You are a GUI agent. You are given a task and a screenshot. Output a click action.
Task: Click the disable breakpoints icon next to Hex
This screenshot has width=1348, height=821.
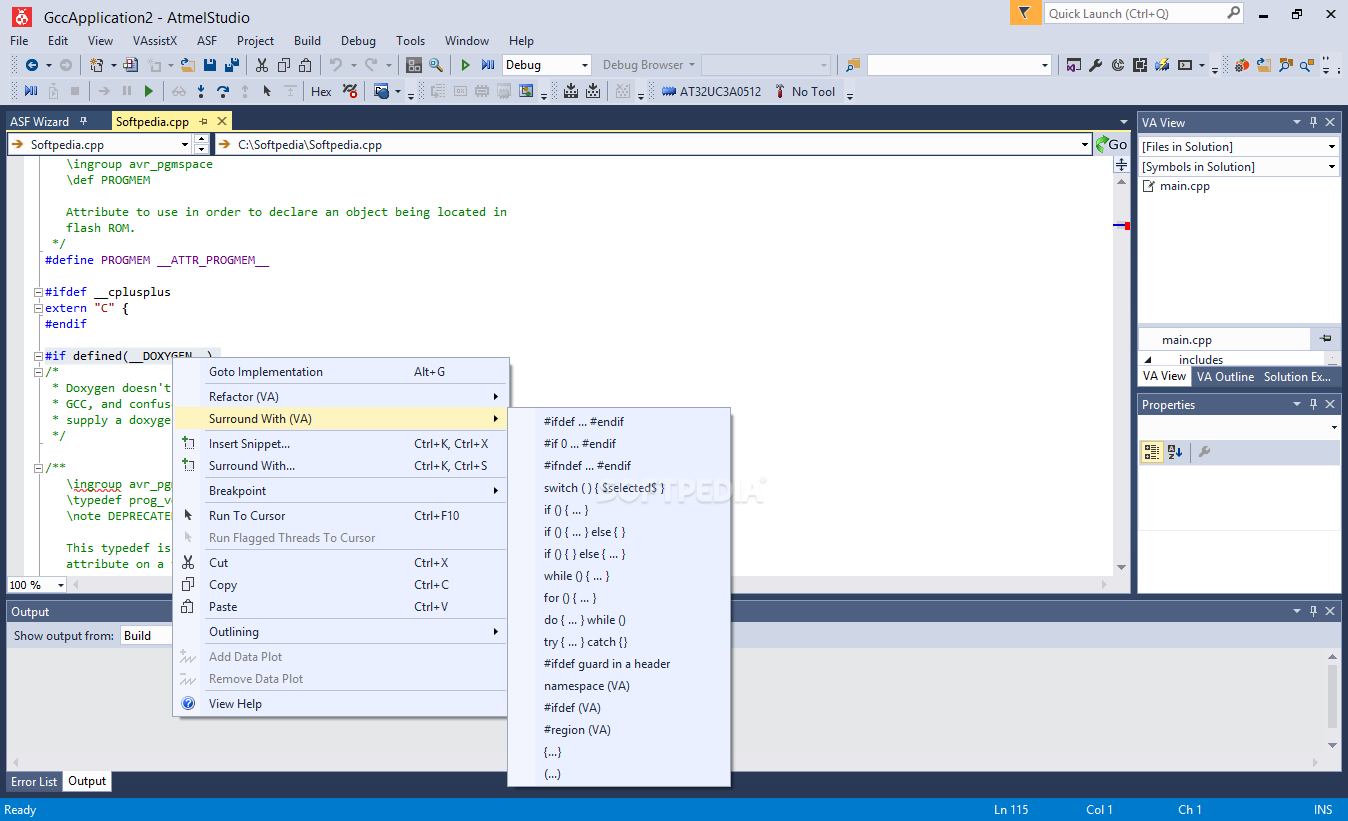[x=350, y=91]
